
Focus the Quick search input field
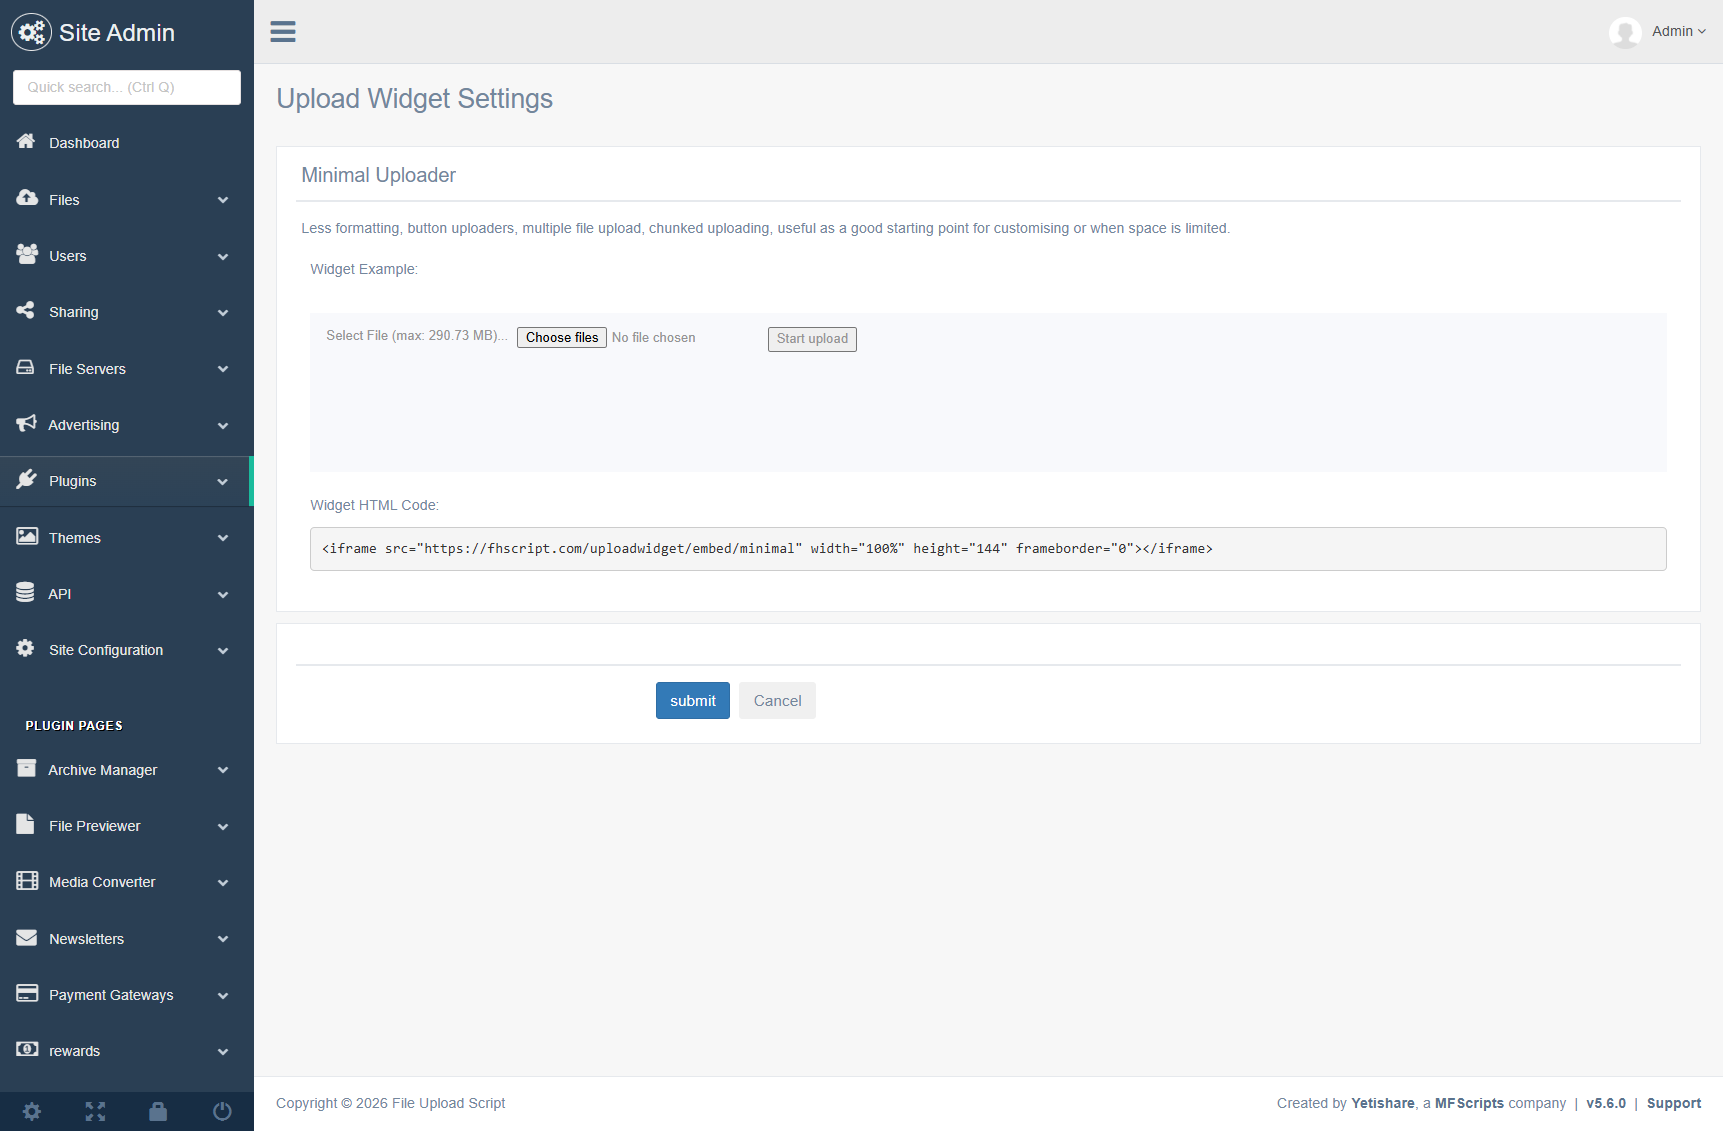pyautogui.click(x=127, y=87)
